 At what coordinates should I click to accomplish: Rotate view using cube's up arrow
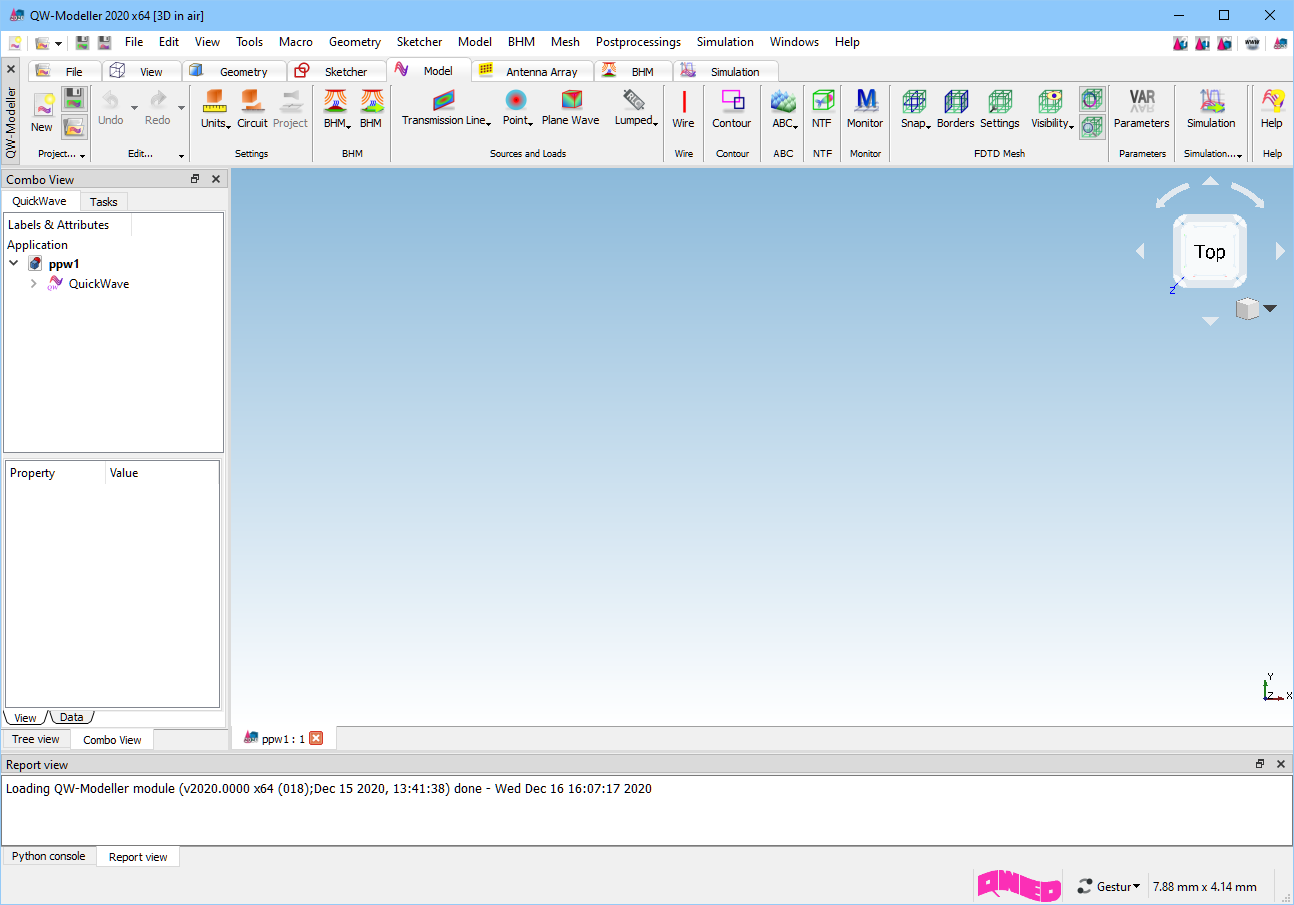[x=1210, y=181]
